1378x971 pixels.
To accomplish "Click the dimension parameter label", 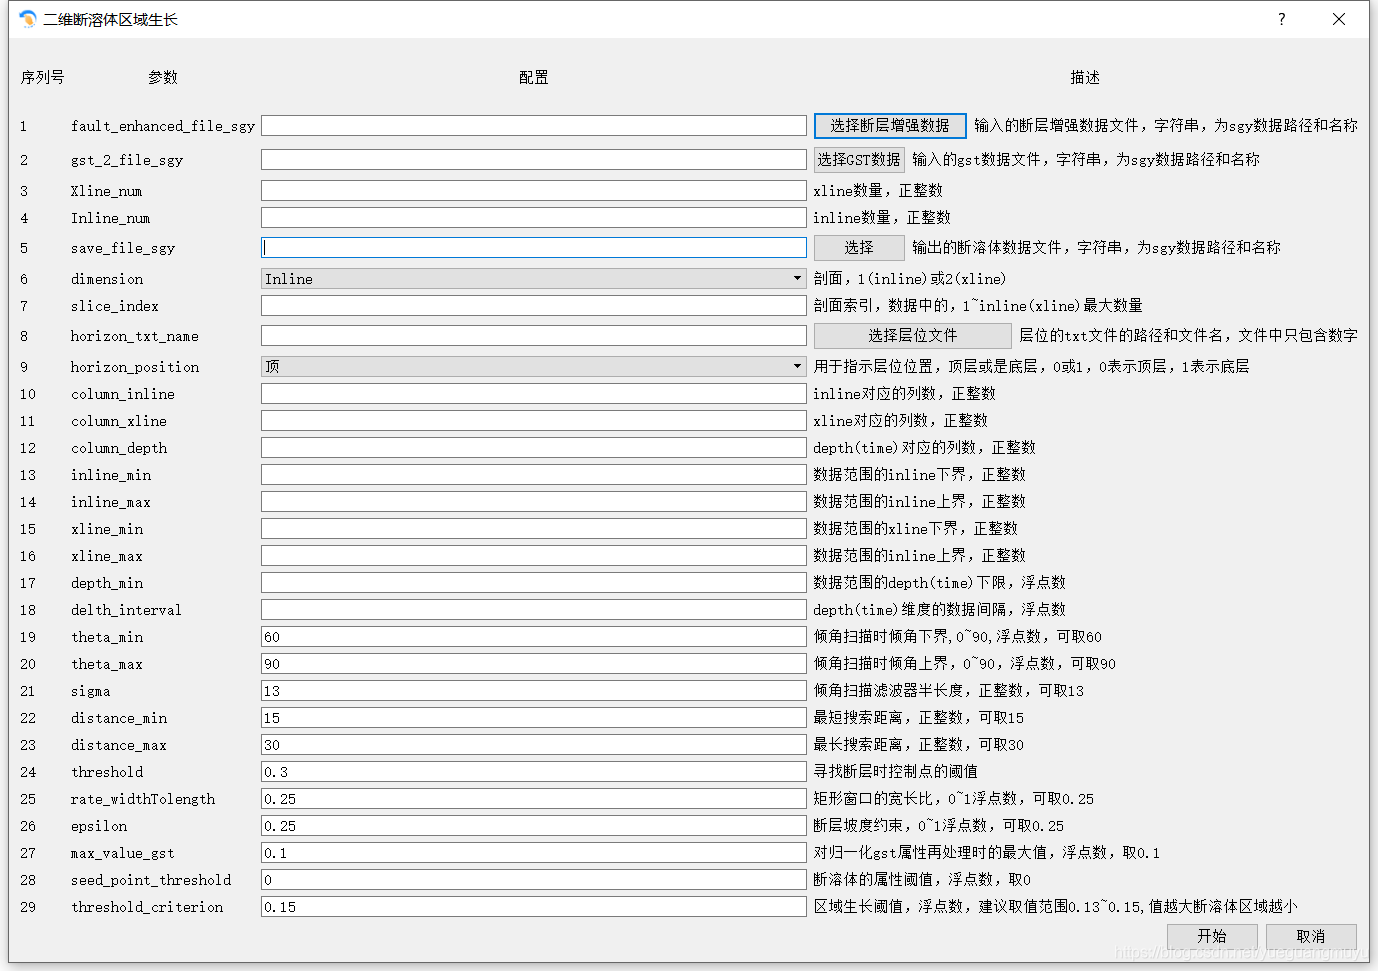I will click(x=107, y=279).
